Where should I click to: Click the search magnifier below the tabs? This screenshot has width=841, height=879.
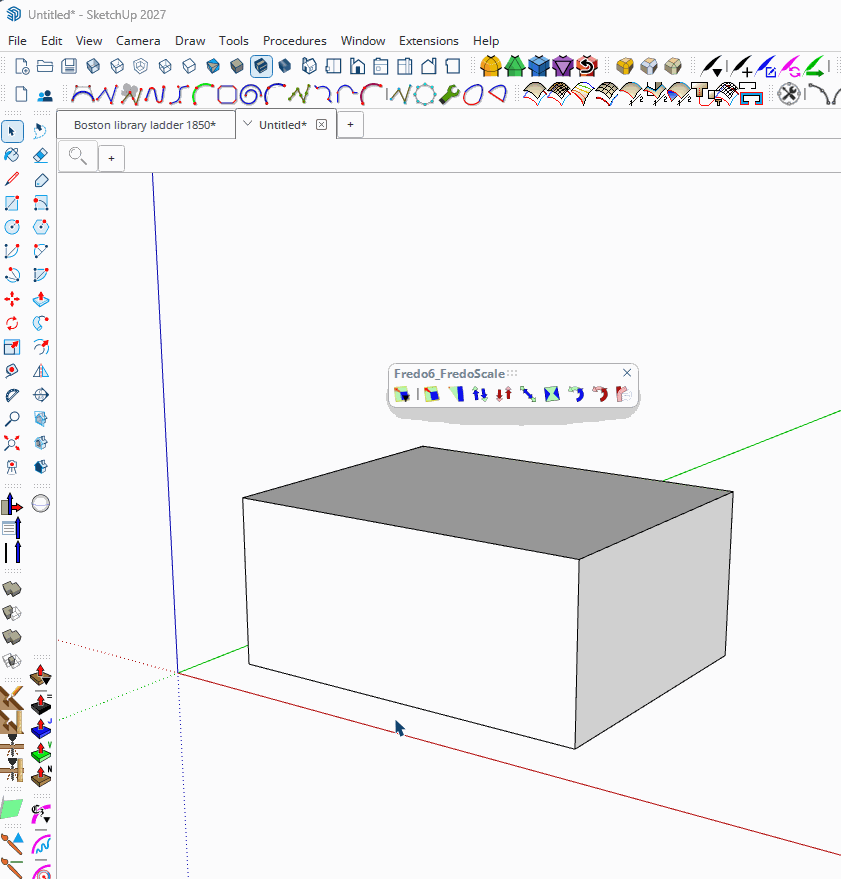tap(78, 156)
